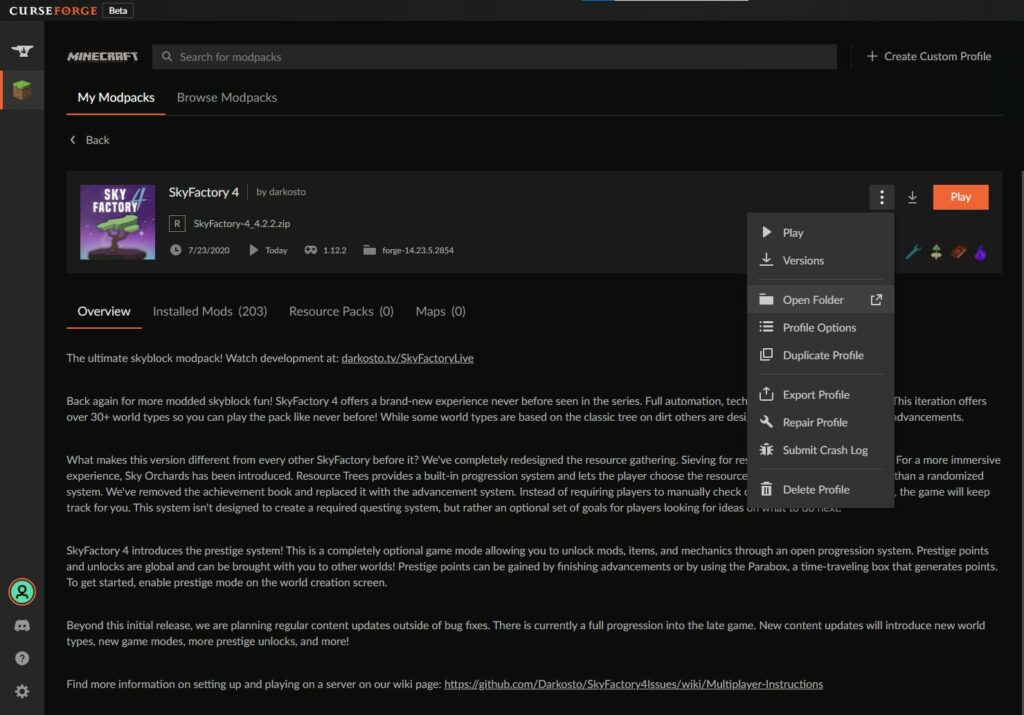Screen dimensions: 1024x715
Task: Open Profile Options from menu
Action: (x=820, y=327)
